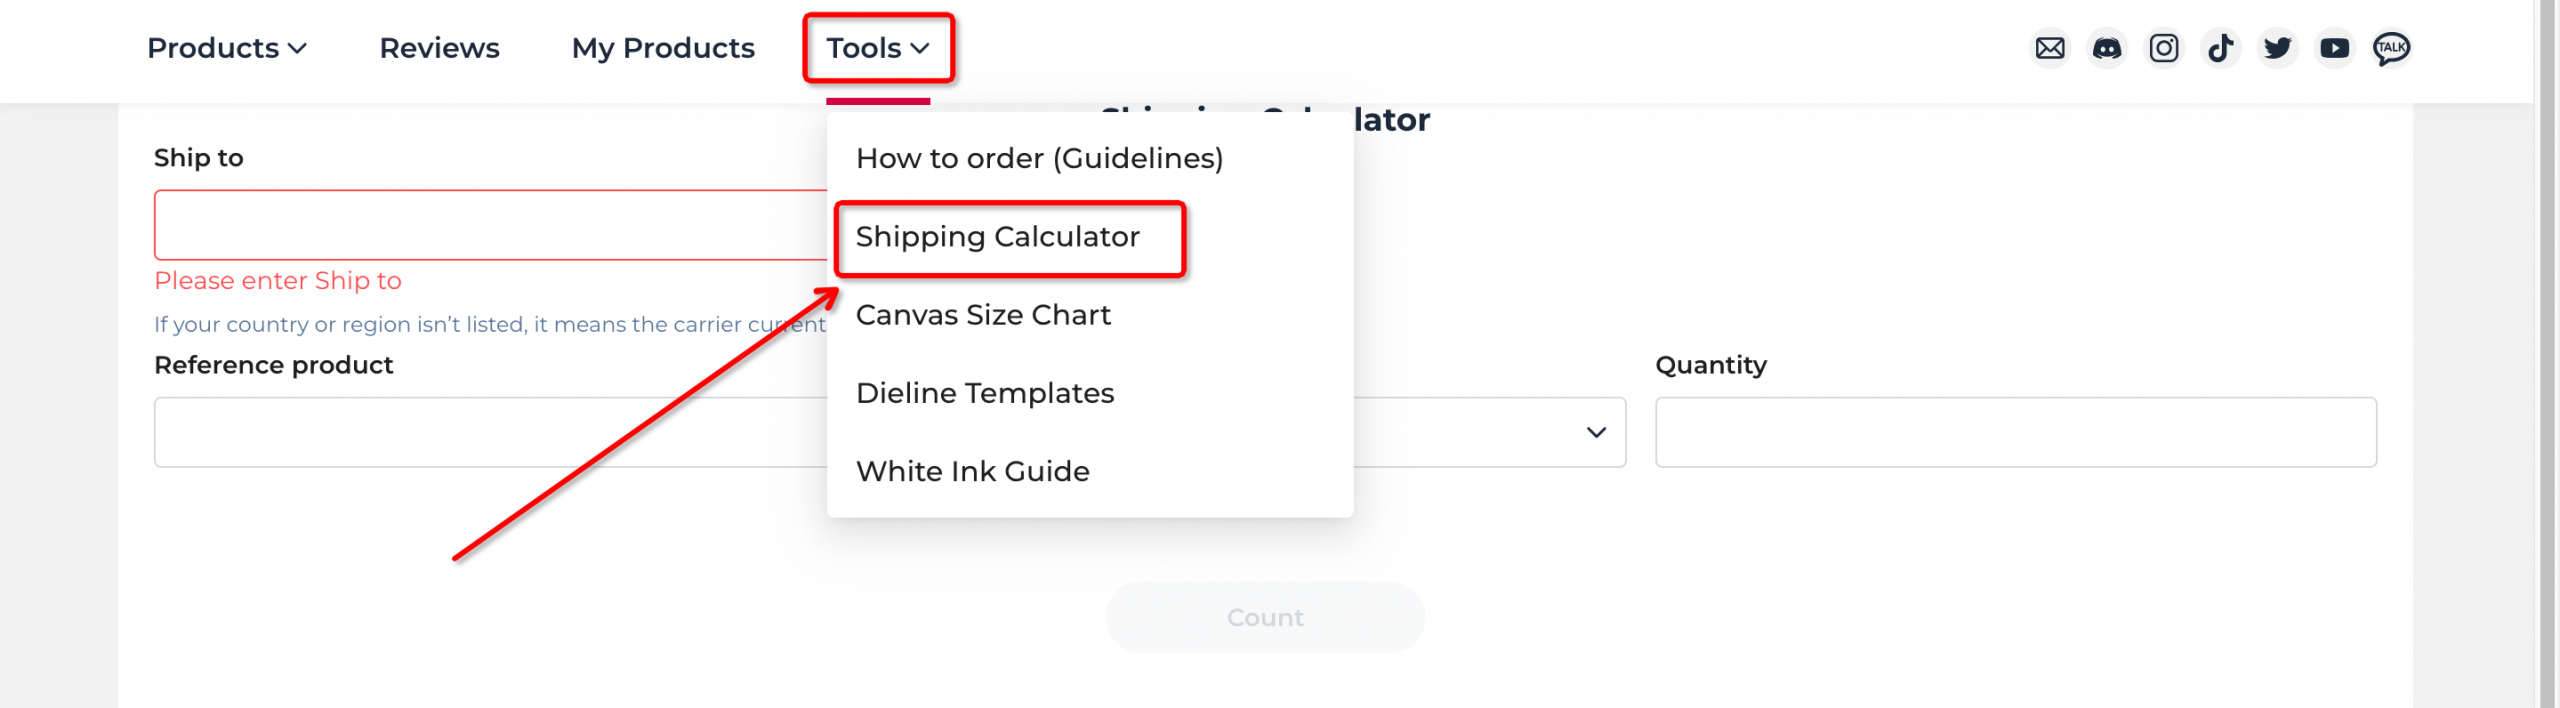Click the Count button
This screenshot has height=708, width=2560.
1265,617
